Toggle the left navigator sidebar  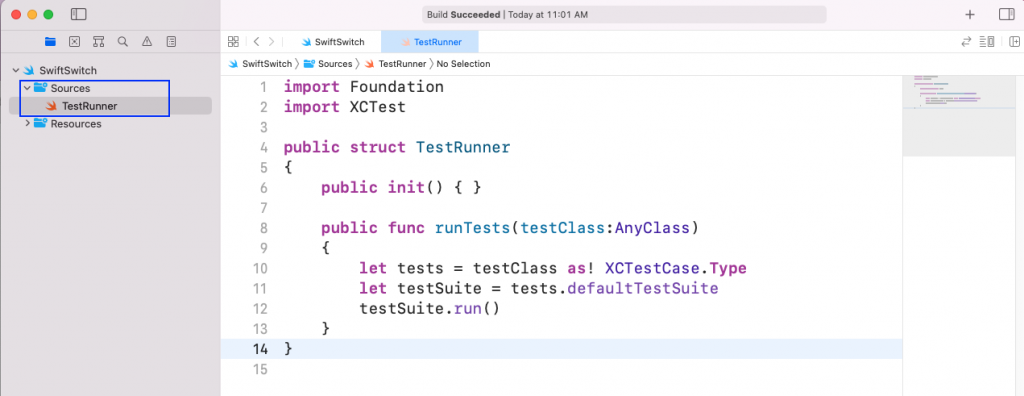tap(78, 14)
